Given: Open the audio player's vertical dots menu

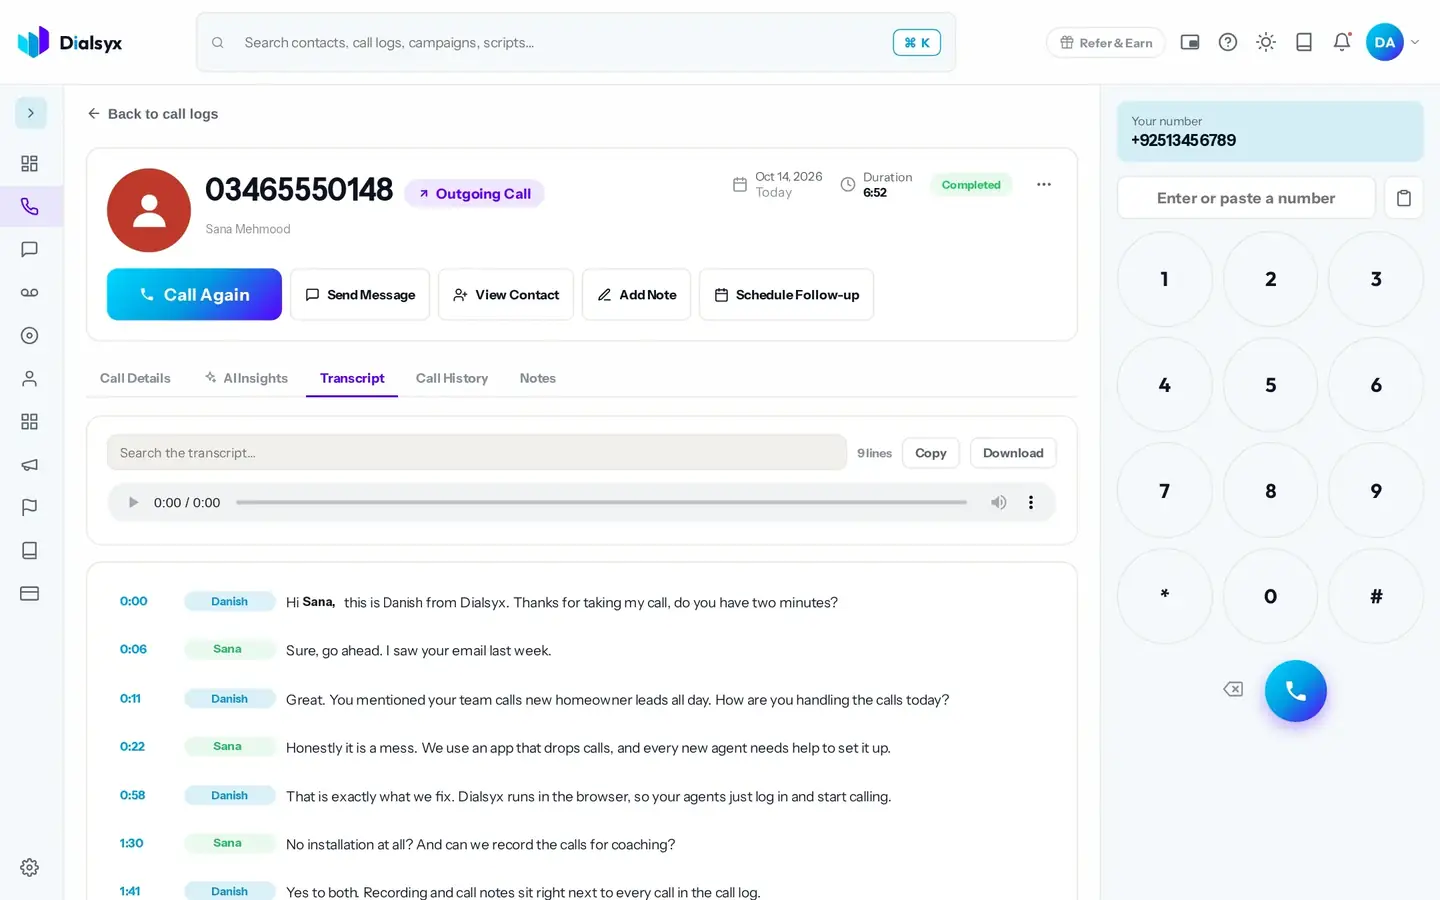Looking at the screenshot, I should coord(1031,502).
